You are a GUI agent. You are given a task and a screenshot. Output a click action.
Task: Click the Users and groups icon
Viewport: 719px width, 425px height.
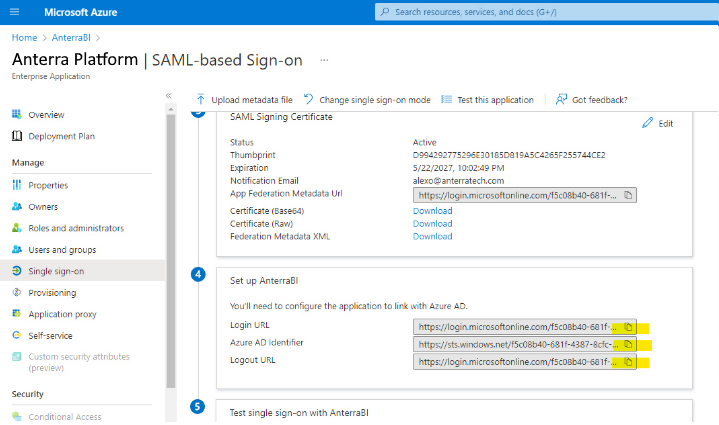click(17, 249)
